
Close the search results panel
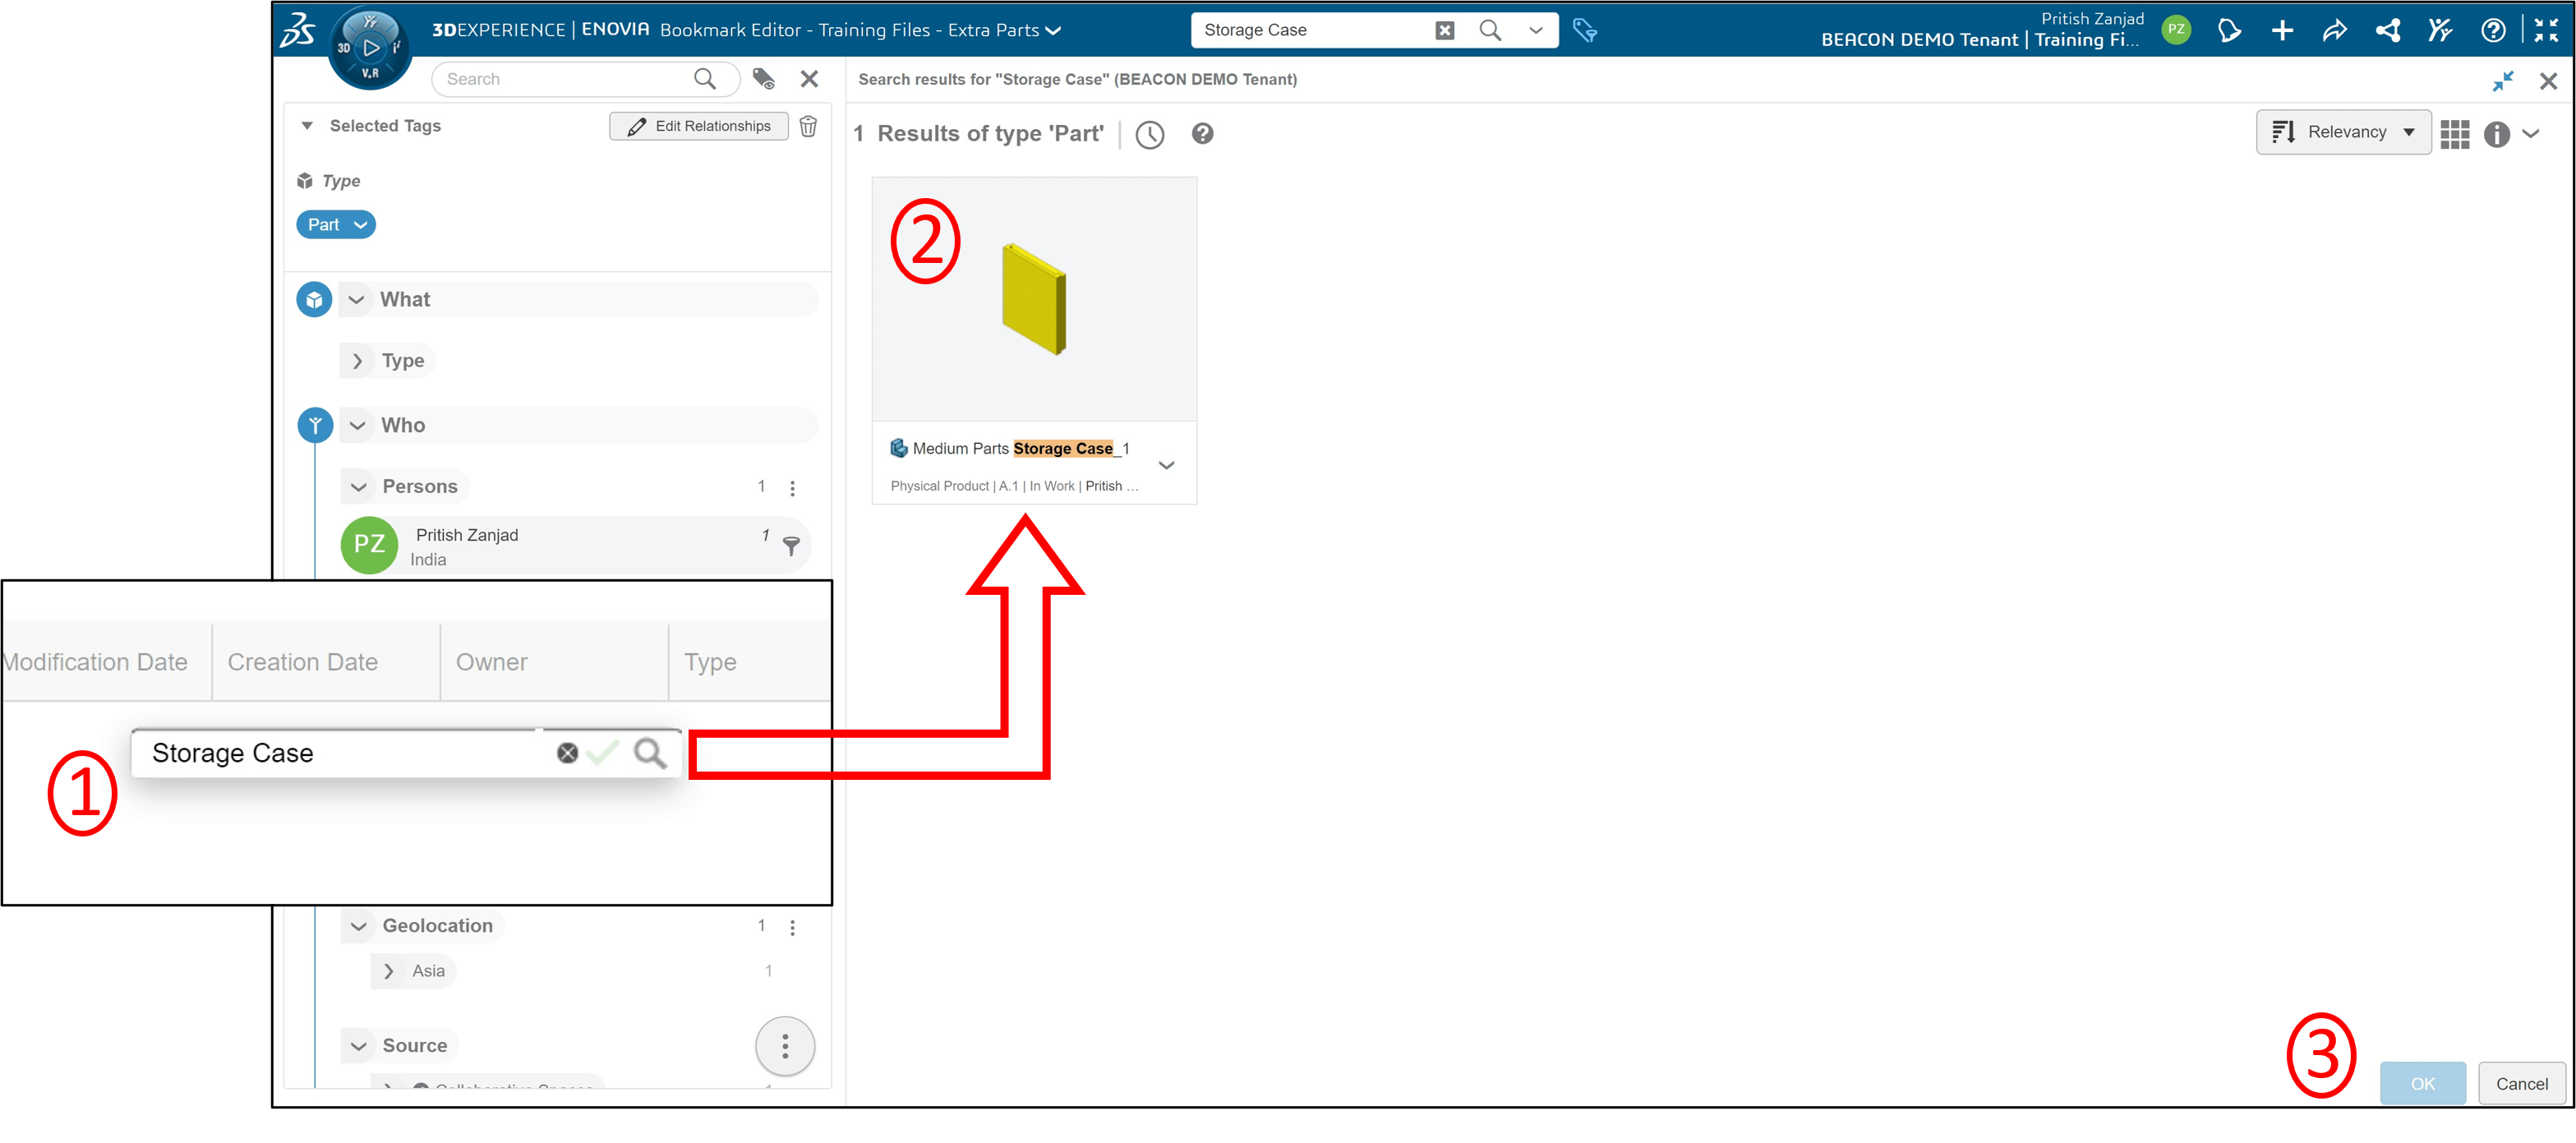(x=2549, y=81)
